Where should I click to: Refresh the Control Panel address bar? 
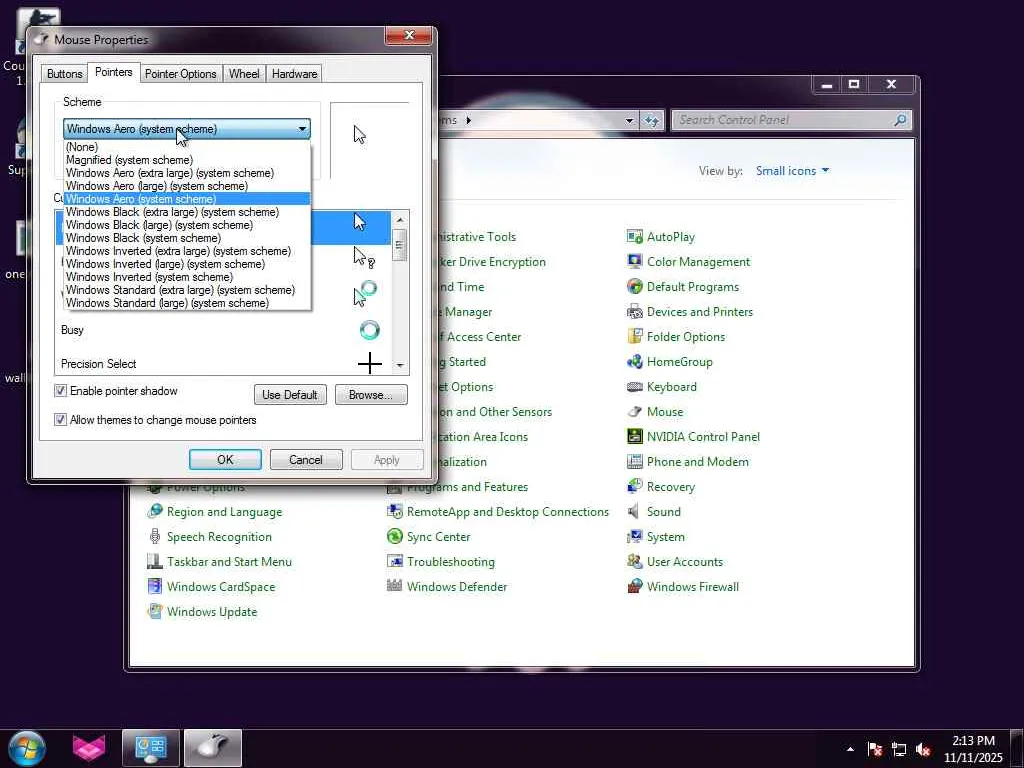coord(652,120)
